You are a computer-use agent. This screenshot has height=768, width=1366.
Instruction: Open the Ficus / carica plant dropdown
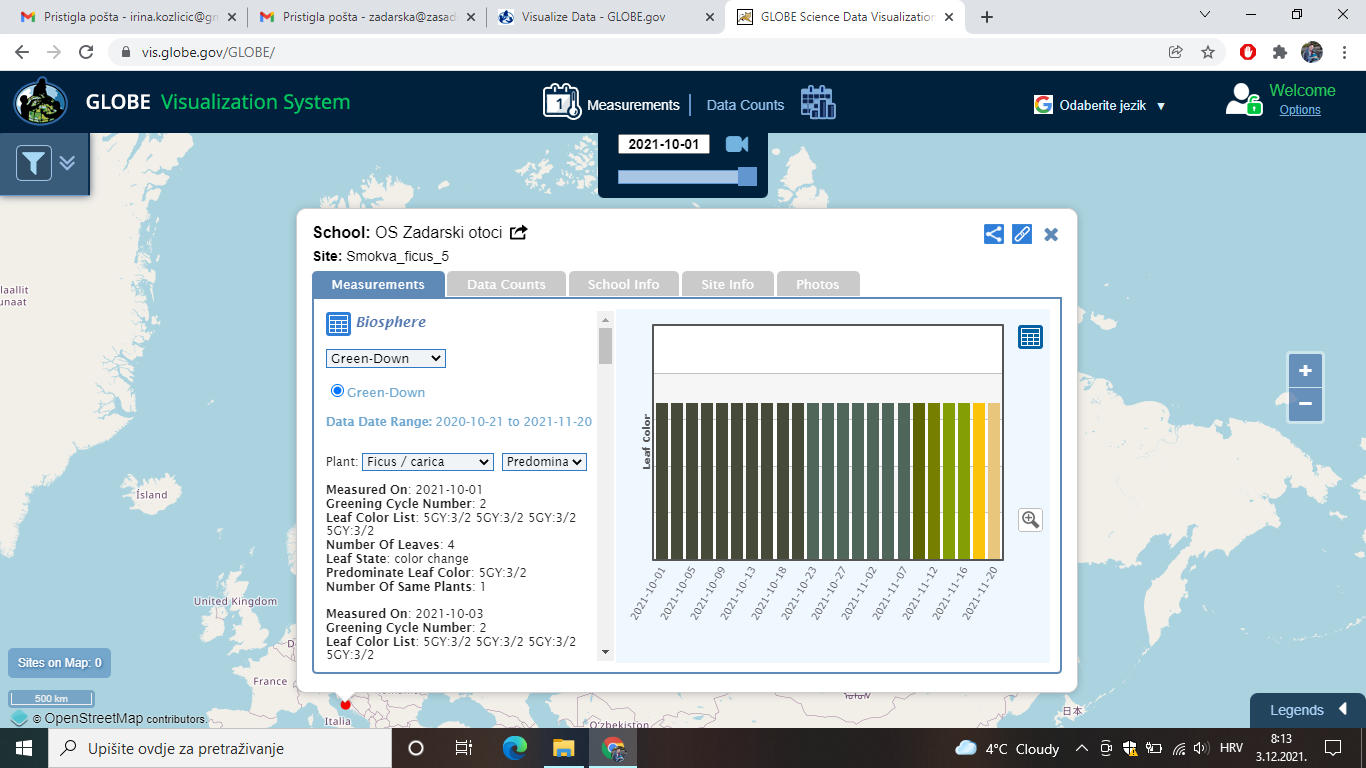pos(427,462)
